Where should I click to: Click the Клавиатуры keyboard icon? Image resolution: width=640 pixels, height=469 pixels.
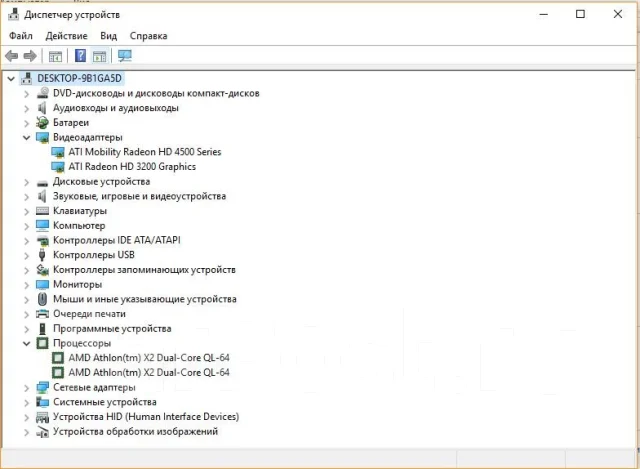pos(42,211)
